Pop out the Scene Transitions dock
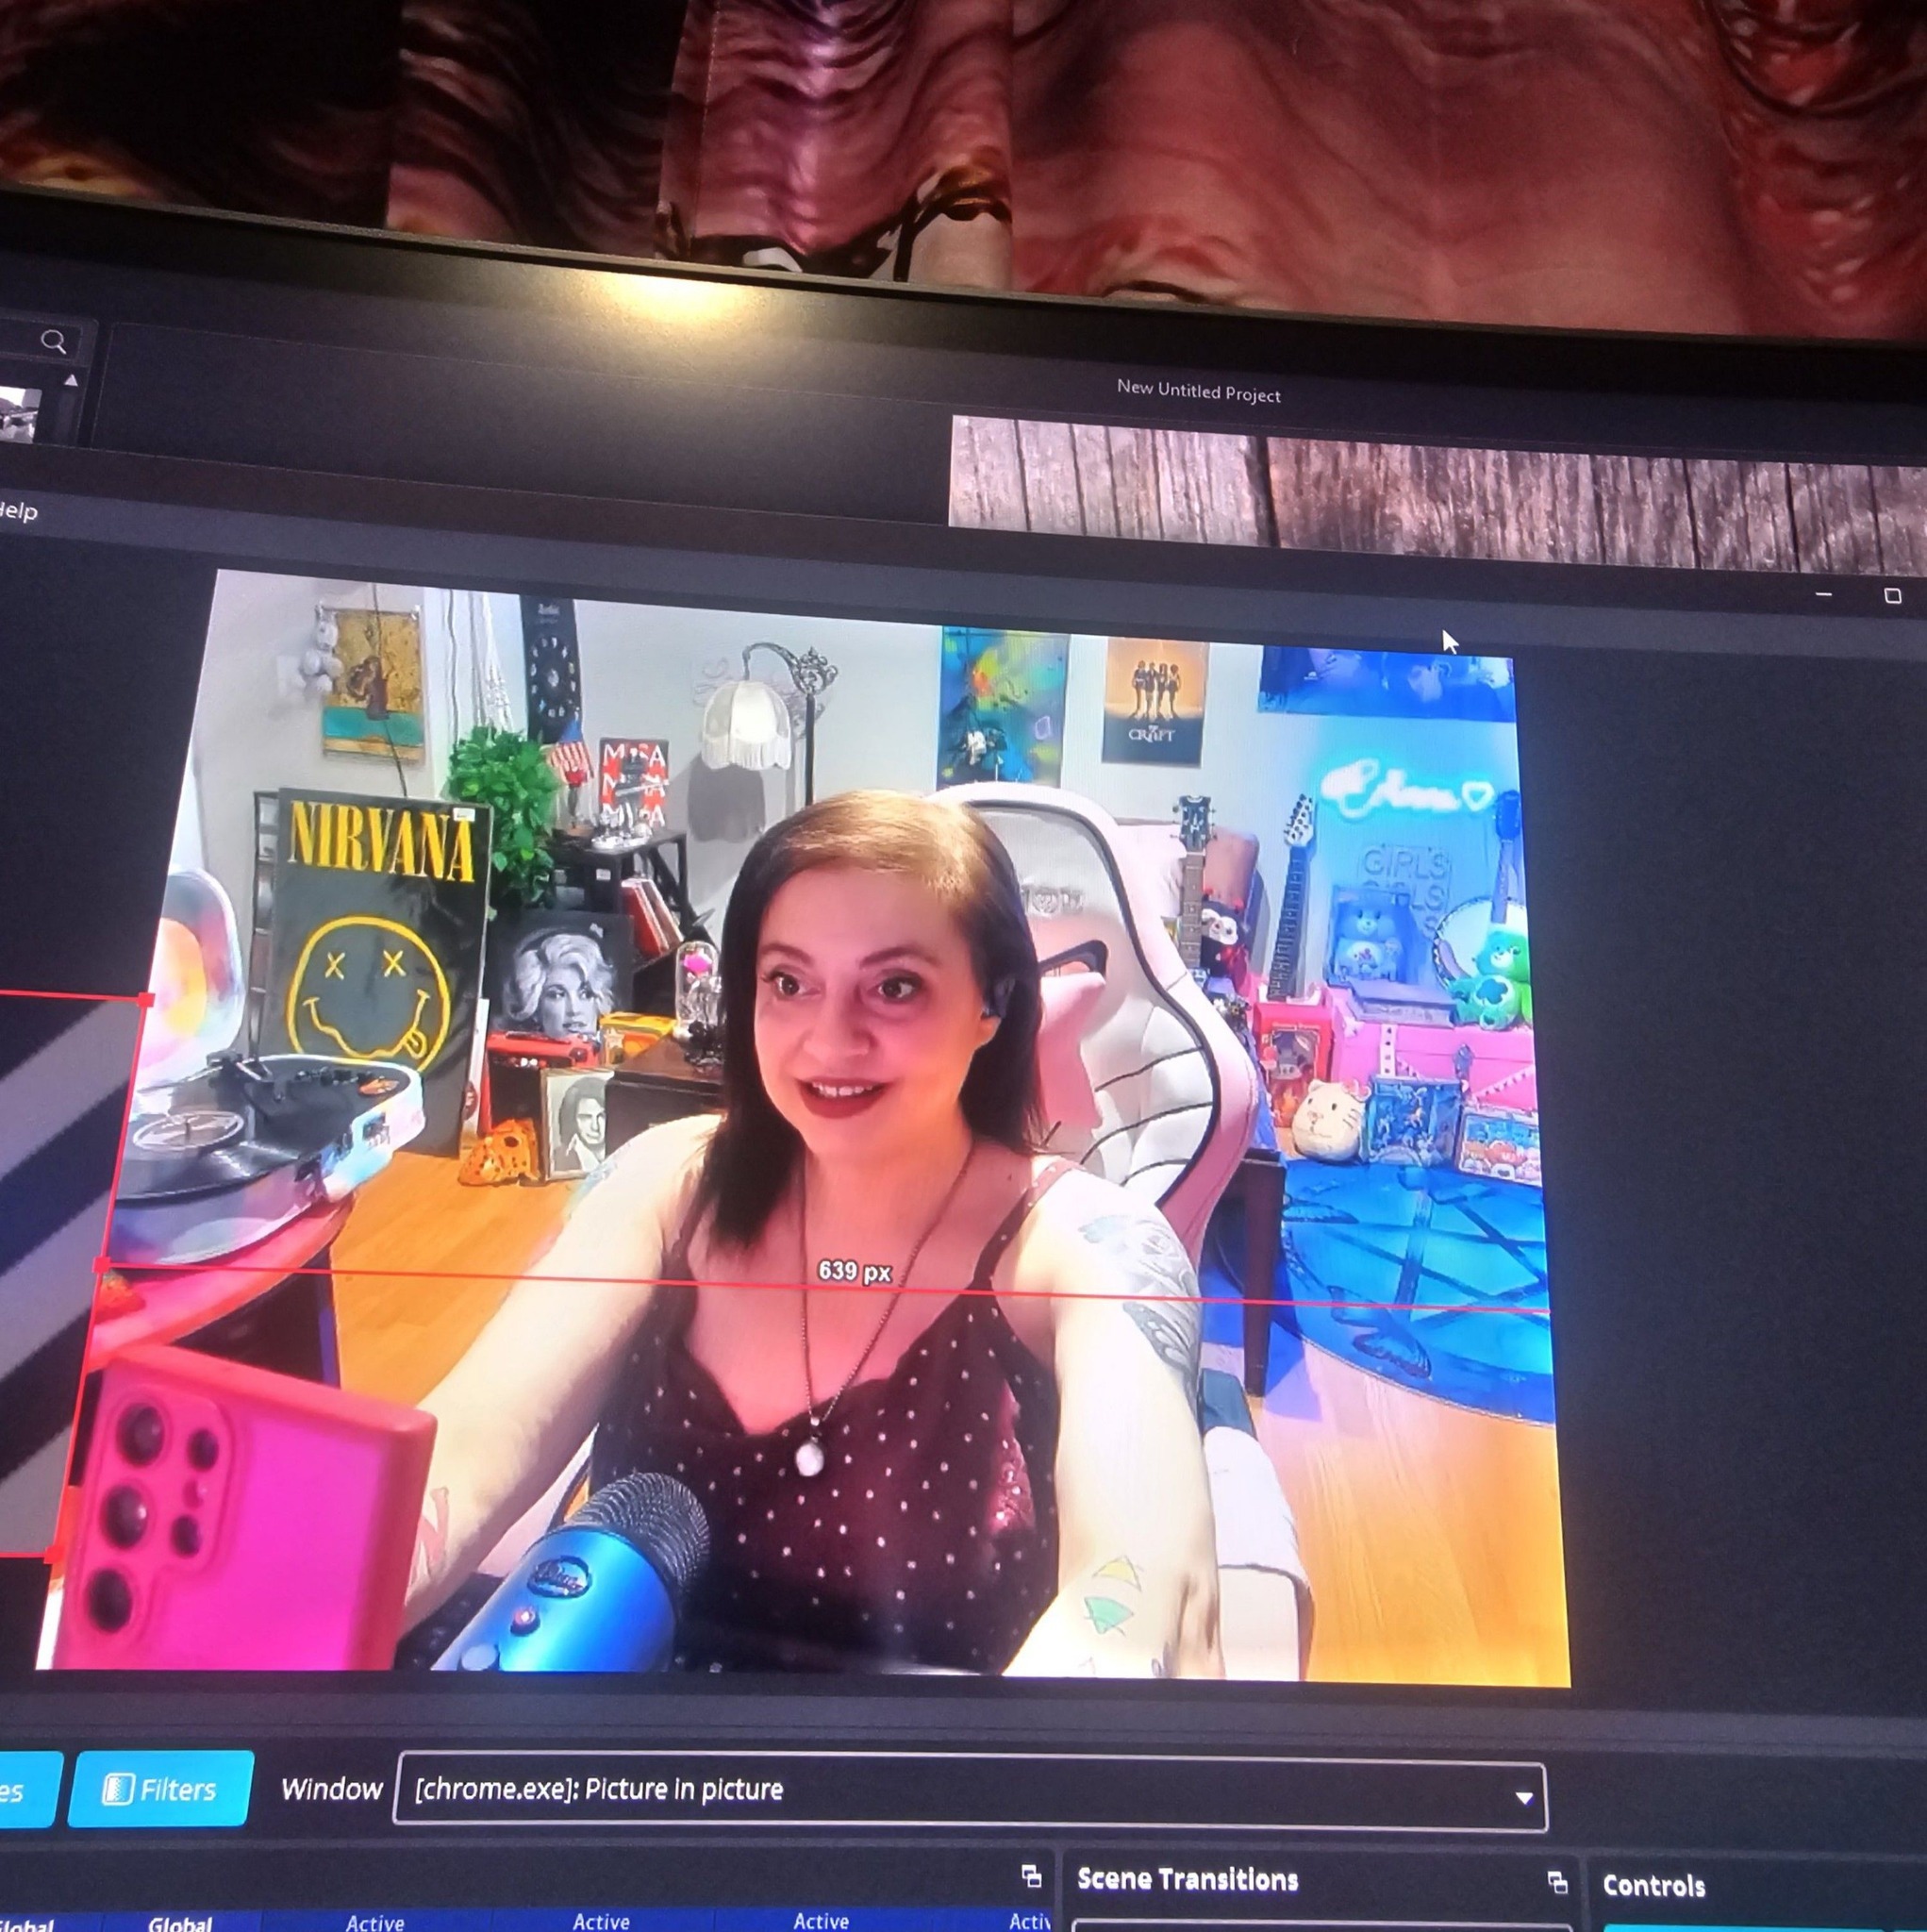 click(x=1557, y=1883)
